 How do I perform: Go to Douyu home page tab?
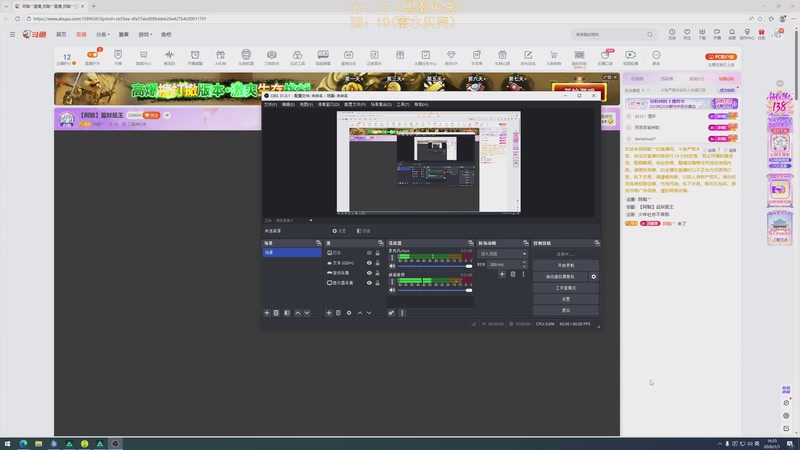(61, 35)
